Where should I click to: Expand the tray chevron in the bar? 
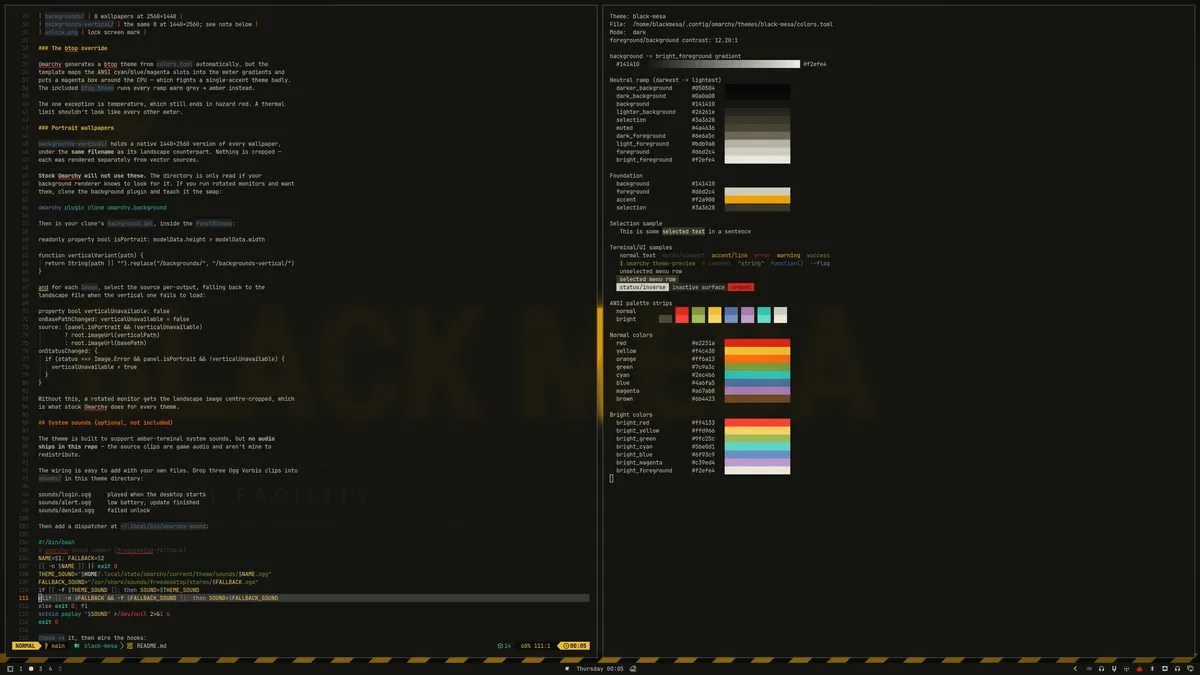tap(1075, 668)
